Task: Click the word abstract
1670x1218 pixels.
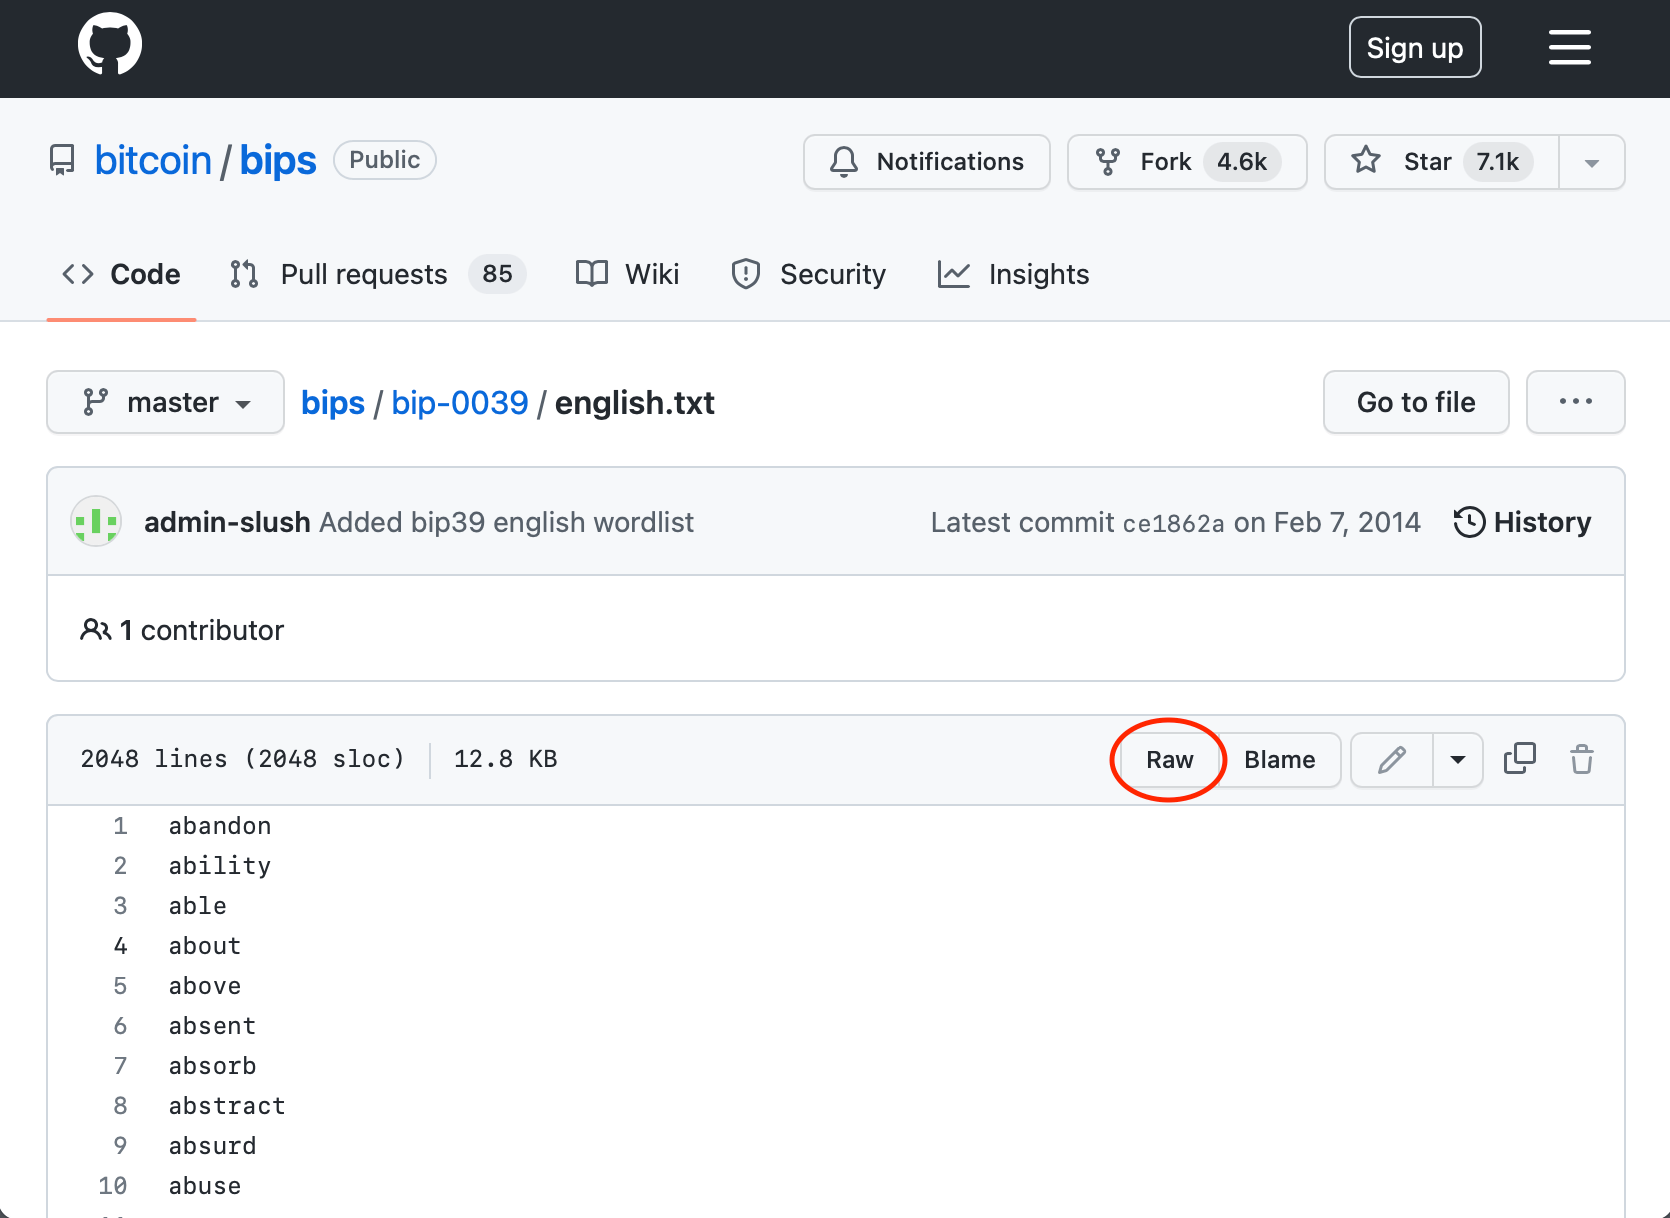Action: [x=227, y=1106]
